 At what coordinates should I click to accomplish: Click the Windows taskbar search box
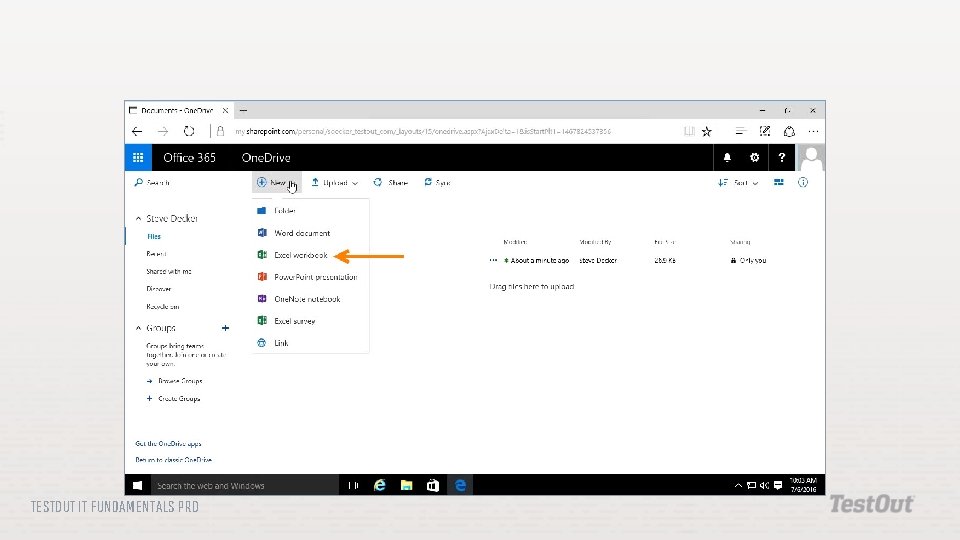[x=244, y=486]
